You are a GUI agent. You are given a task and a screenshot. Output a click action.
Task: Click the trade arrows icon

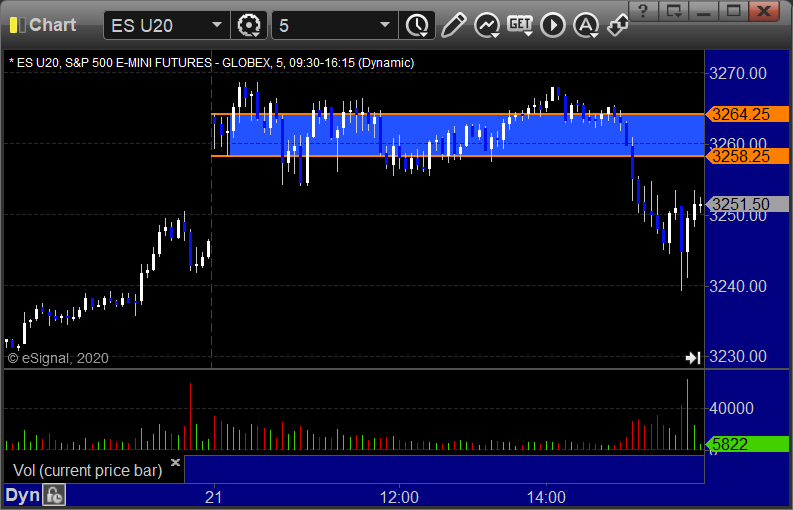pyautogui.click(x=618, y=25)
